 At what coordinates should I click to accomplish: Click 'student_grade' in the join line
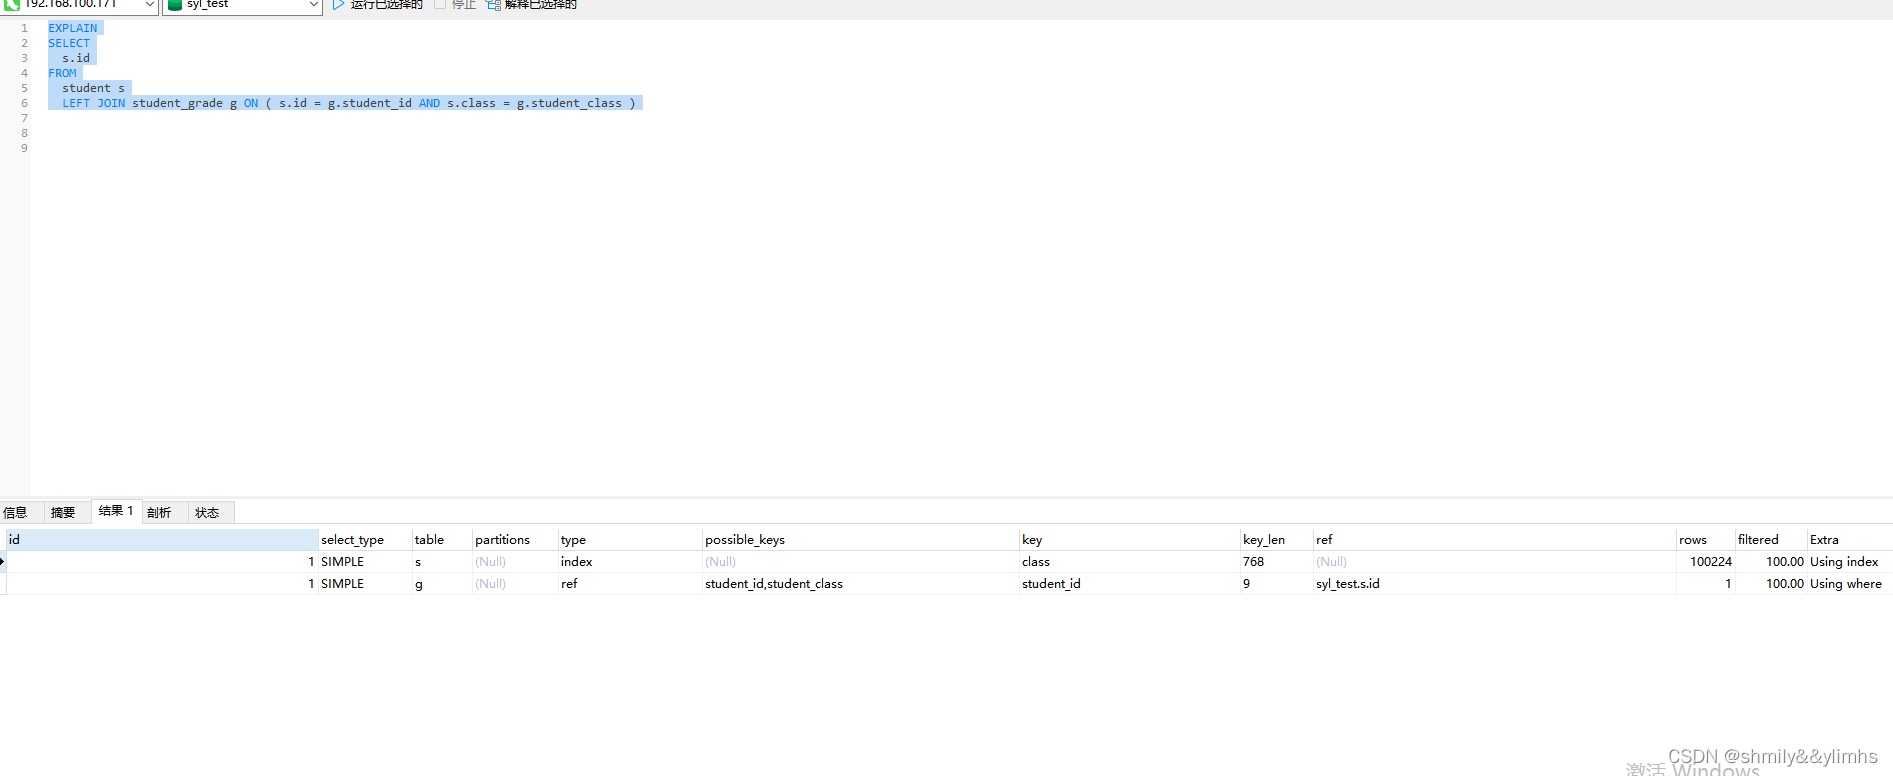[x=177, y=103]
